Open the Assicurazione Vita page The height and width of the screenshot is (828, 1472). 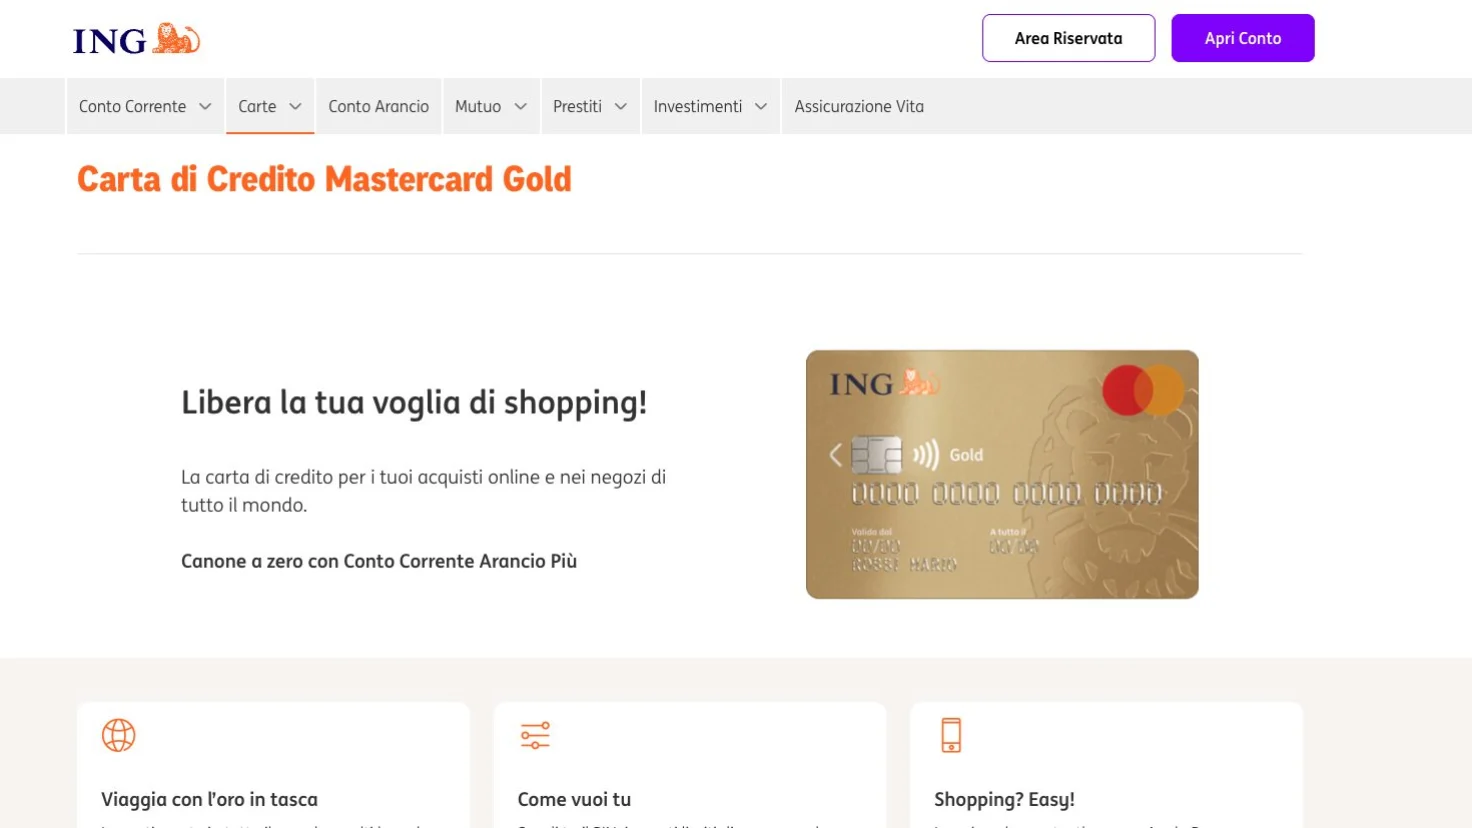(859, 105)
